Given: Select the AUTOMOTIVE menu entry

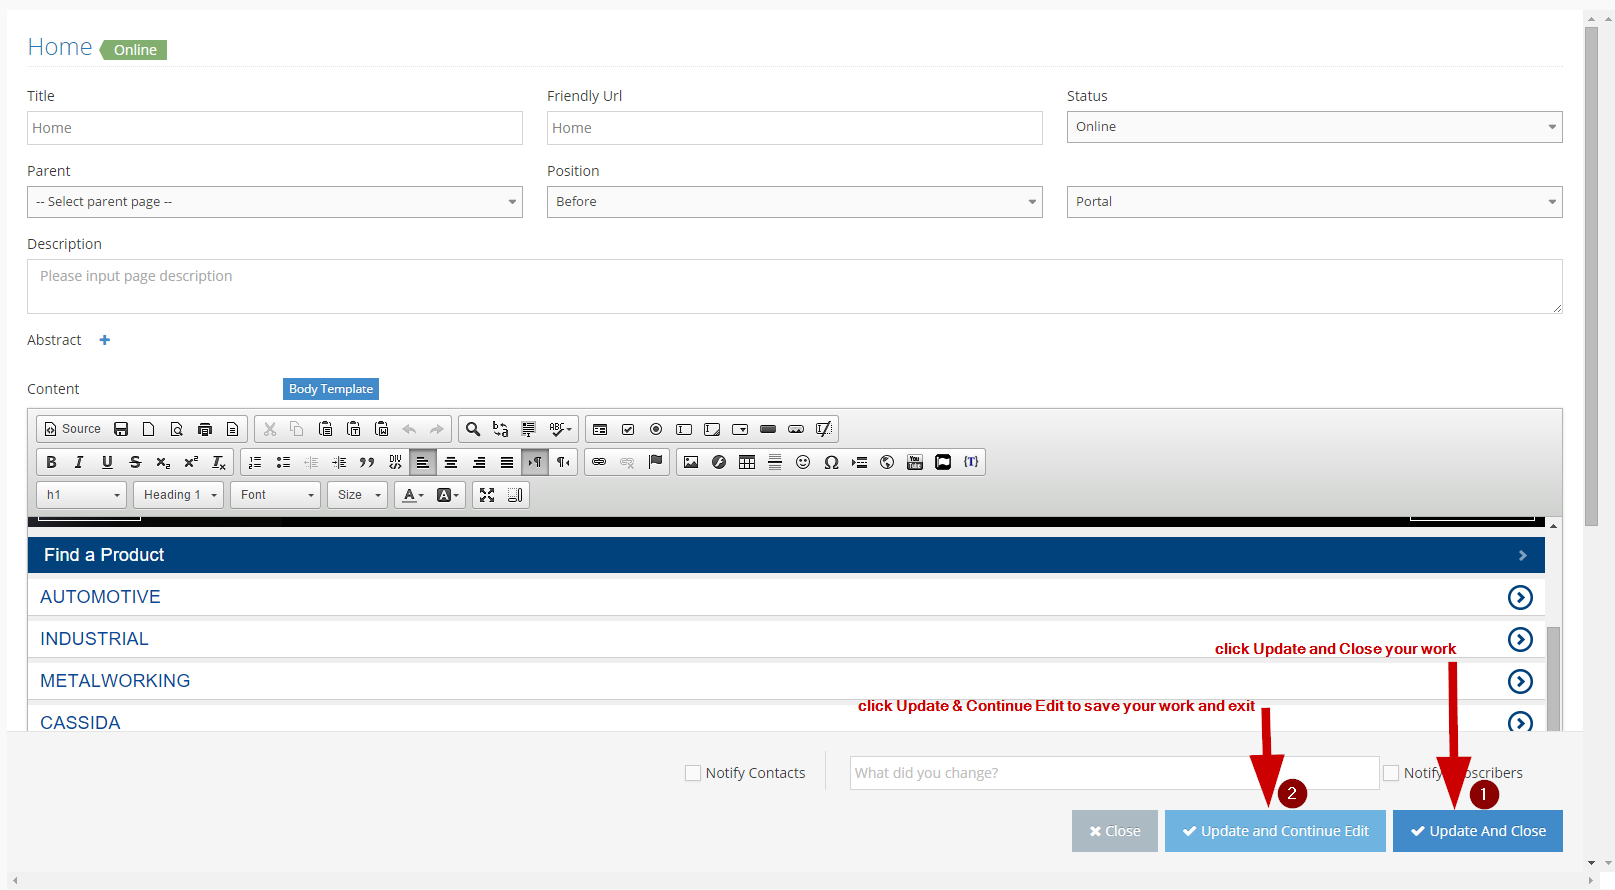Looking at the screenshot, I should [x=100, y=597].
